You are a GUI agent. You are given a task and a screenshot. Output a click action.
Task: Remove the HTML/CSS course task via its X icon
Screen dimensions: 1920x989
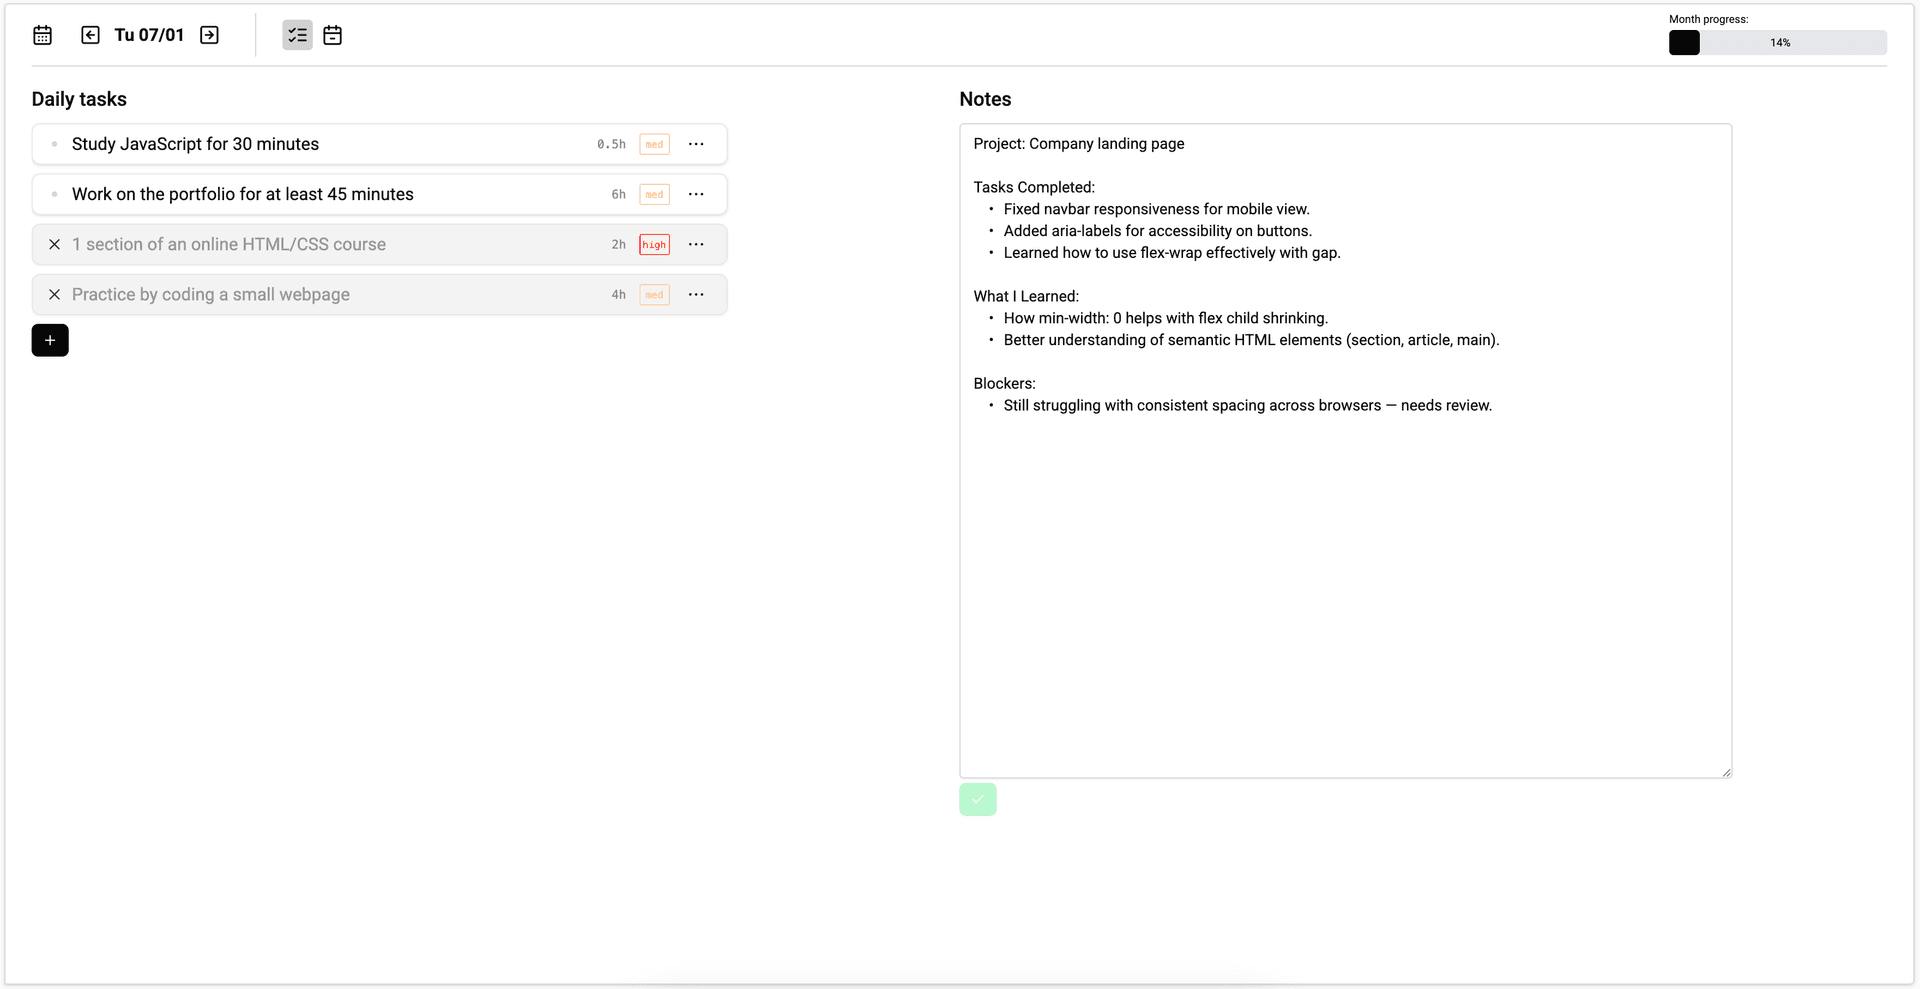click(x=54, y=243)
